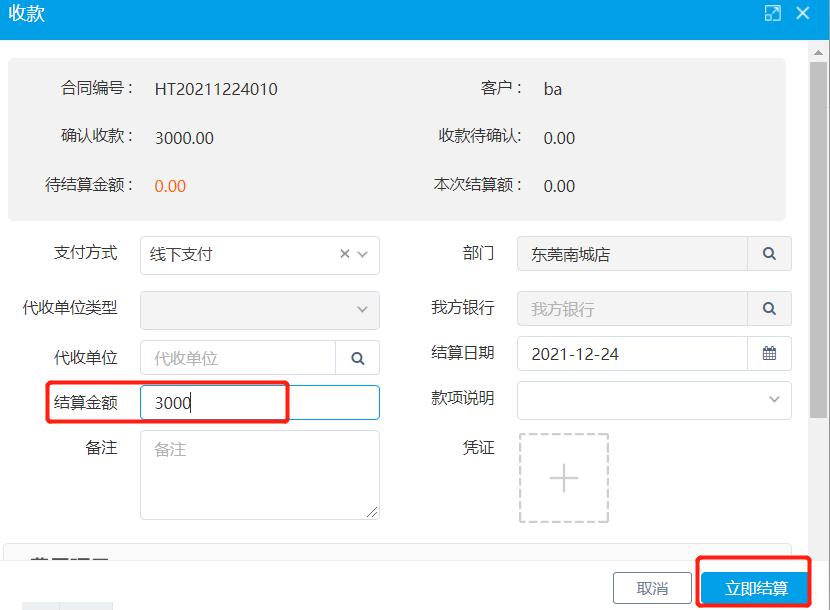This screenshot has height=610, width=830.
Task: Click the 代收单位 input field
Action: point(238,358)
